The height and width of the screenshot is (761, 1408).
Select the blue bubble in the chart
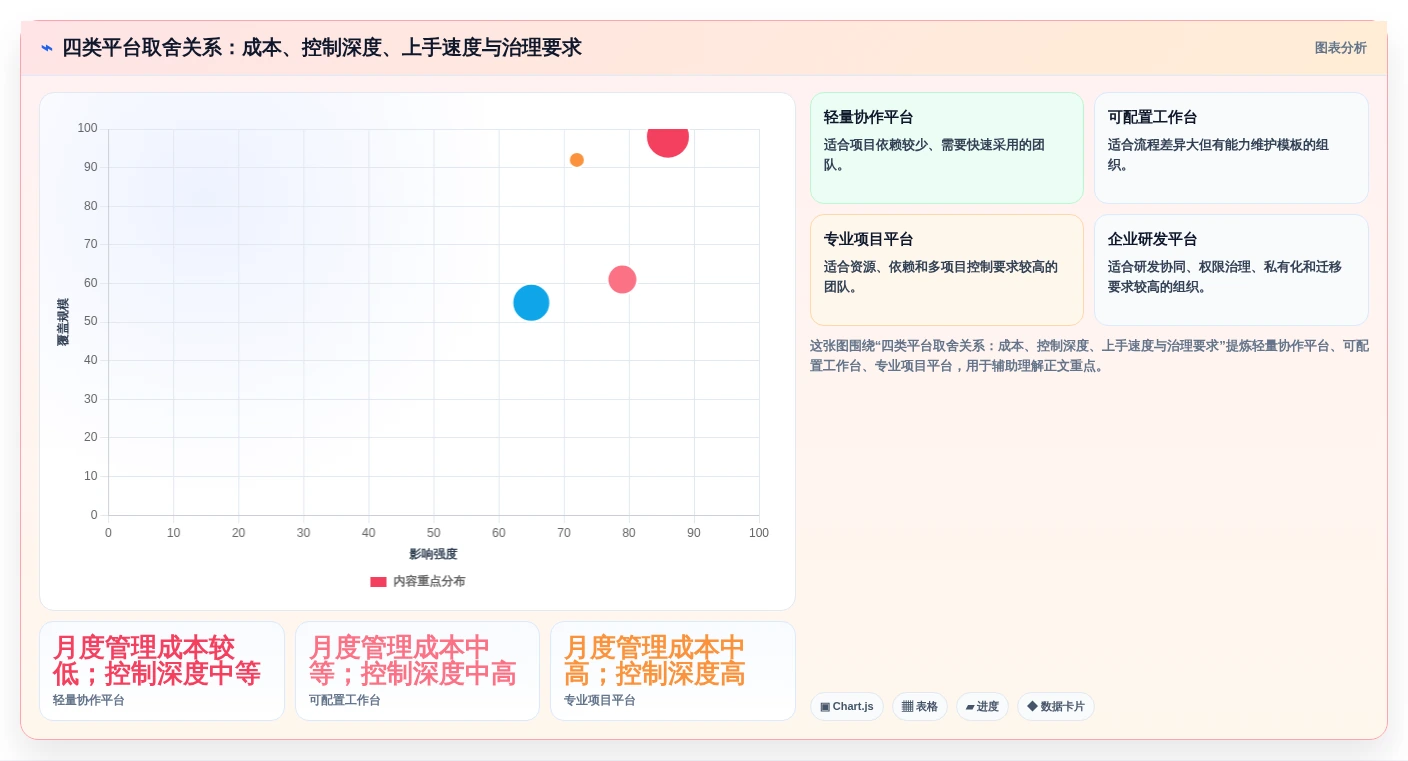(x=531, y=302)
